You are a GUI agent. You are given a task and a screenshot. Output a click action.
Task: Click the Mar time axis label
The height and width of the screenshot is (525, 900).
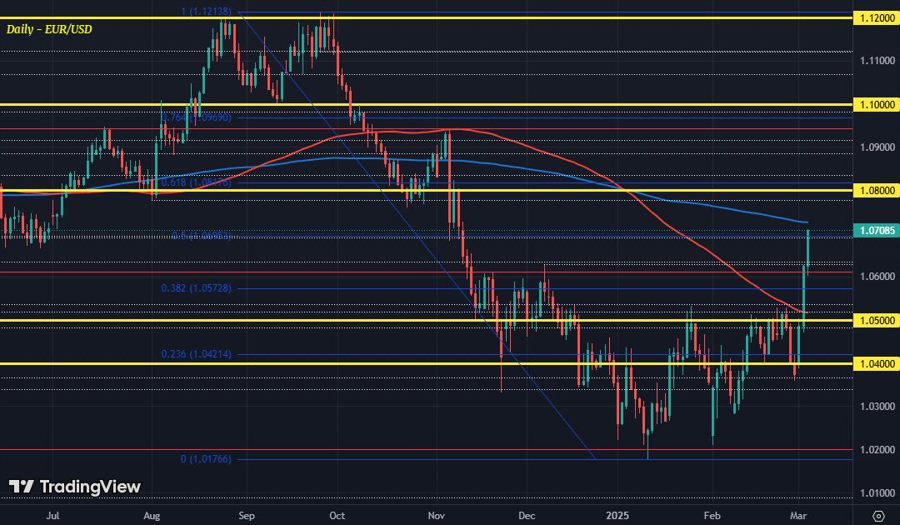pos(798,515)
